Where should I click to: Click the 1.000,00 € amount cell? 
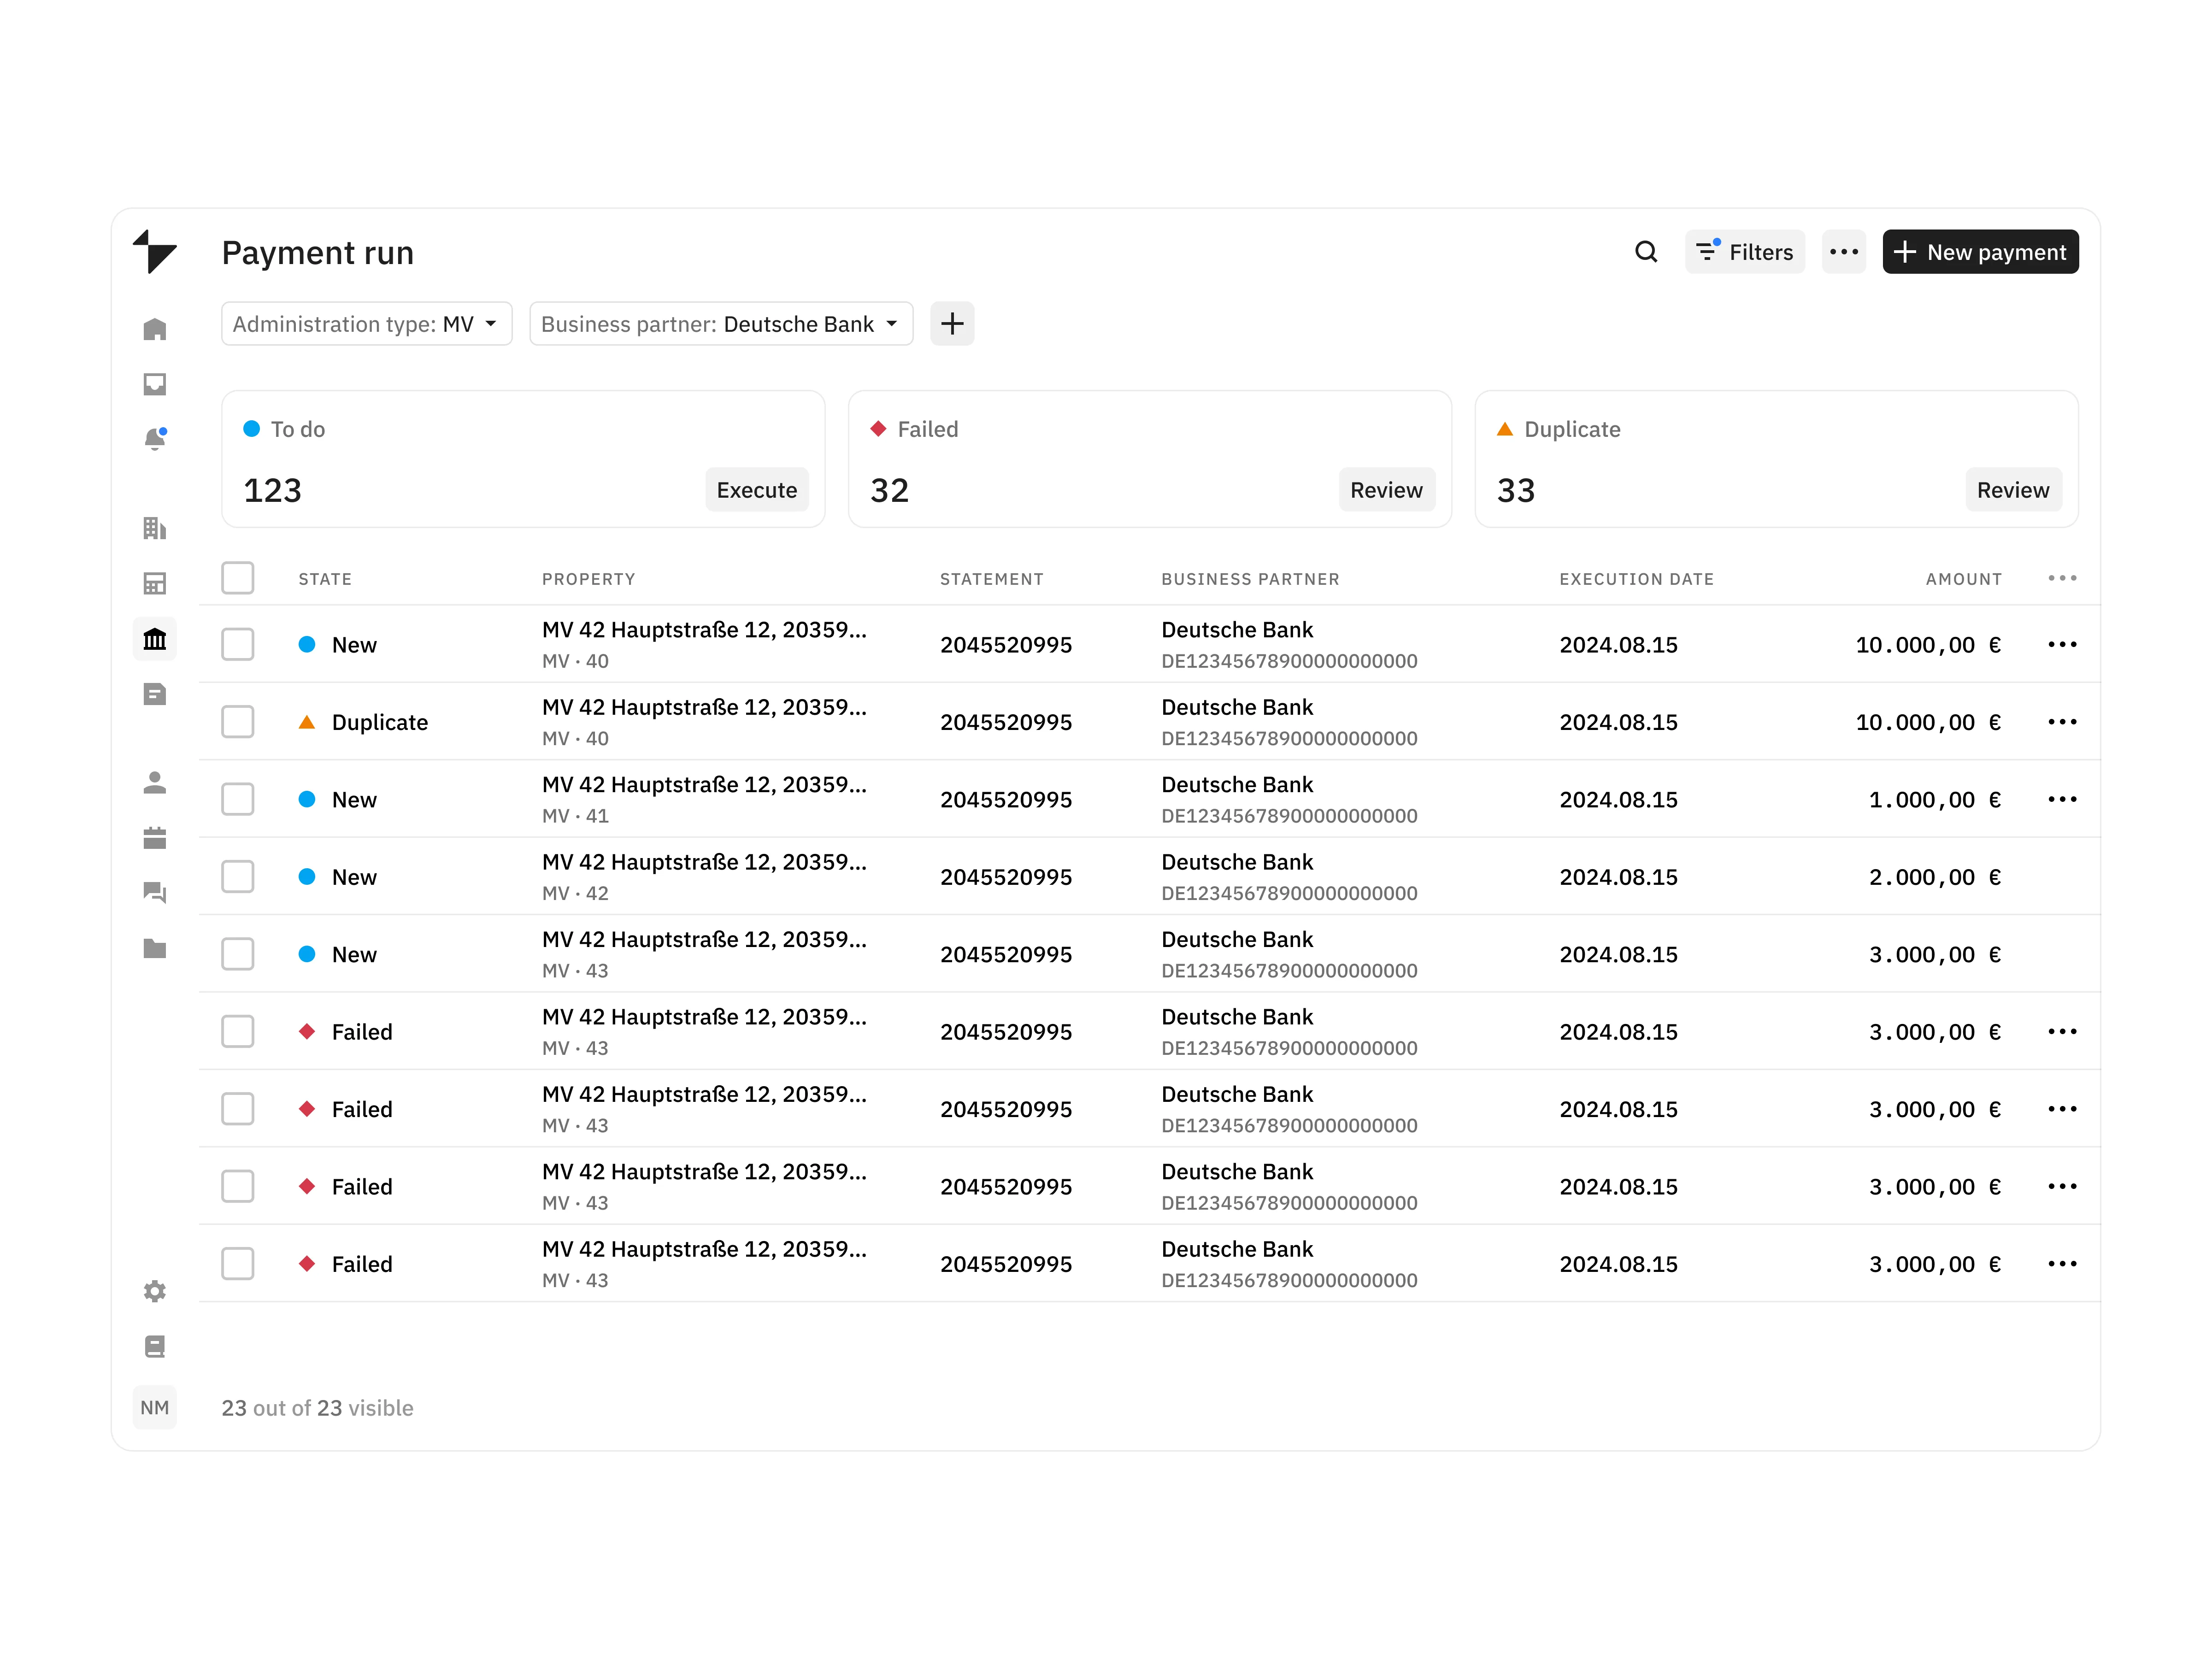coord(1935,800)
